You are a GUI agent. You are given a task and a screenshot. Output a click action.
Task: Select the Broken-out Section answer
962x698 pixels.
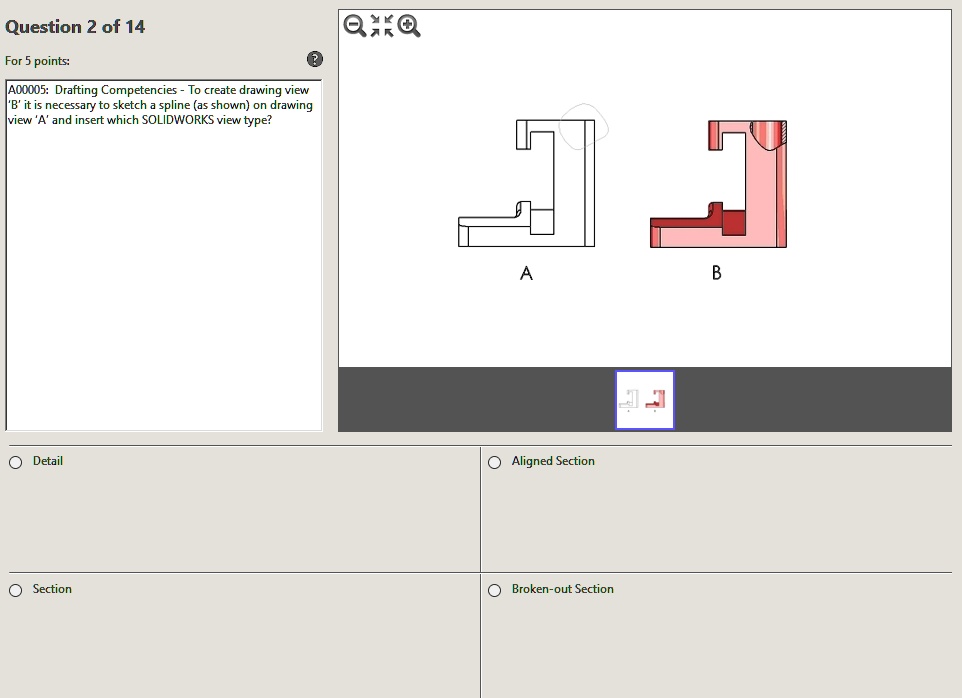click(494, 590)
